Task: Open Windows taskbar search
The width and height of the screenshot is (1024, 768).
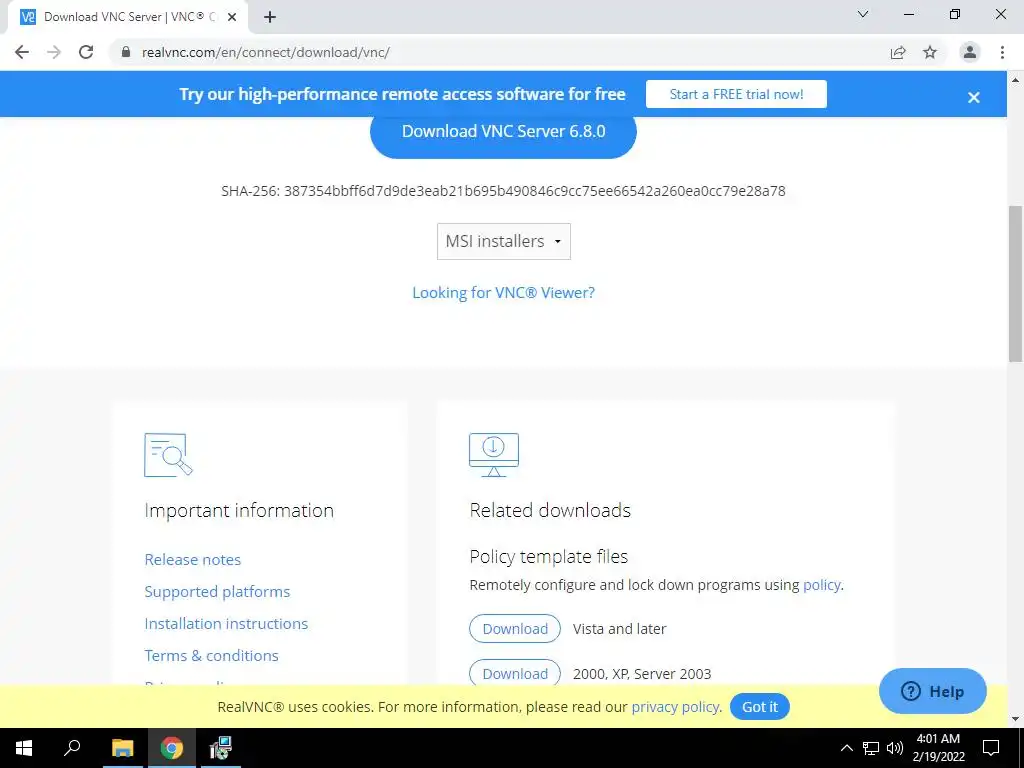Action: (72, 748)
